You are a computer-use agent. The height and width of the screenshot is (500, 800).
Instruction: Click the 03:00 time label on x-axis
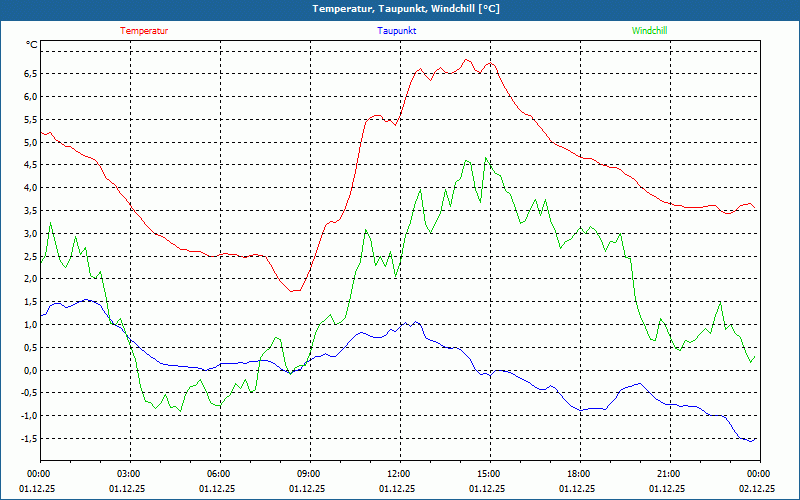131,474
